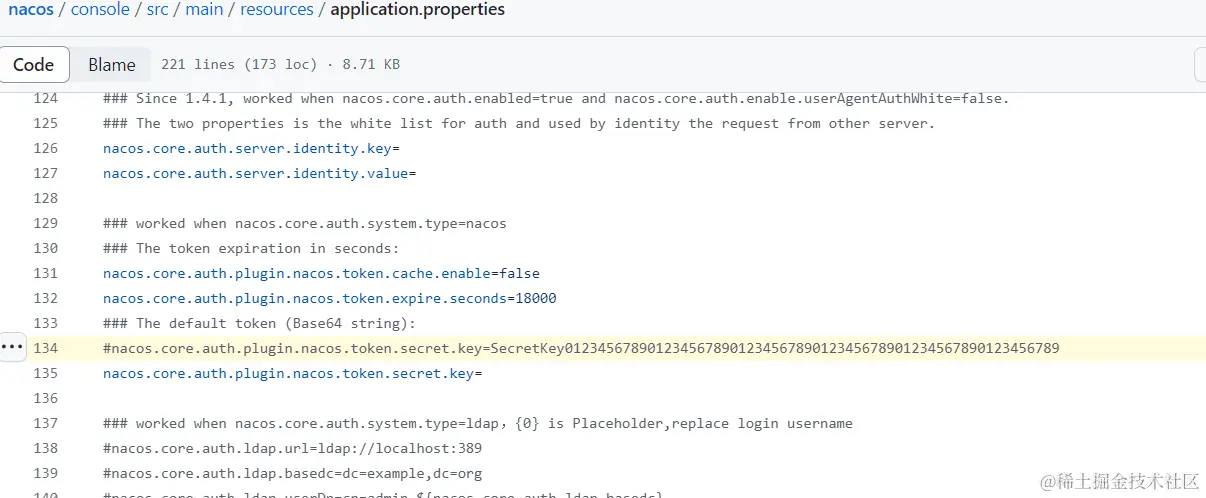This screenshot has height=498, width=1206.
Task: Click the nacos.core.auth.server.identity.value= line
Action: click(x=259, y=174)
